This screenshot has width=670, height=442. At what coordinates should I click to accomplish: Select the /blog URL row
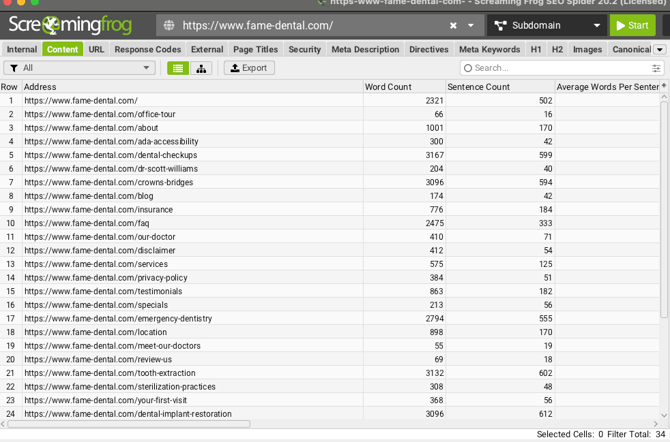(329, 196)
